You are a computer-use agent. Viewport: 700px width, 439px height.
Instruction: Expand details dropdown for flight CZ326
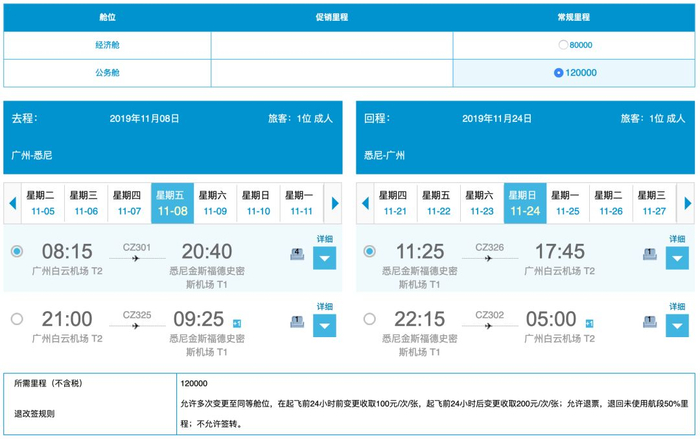[x=677, y=259]
